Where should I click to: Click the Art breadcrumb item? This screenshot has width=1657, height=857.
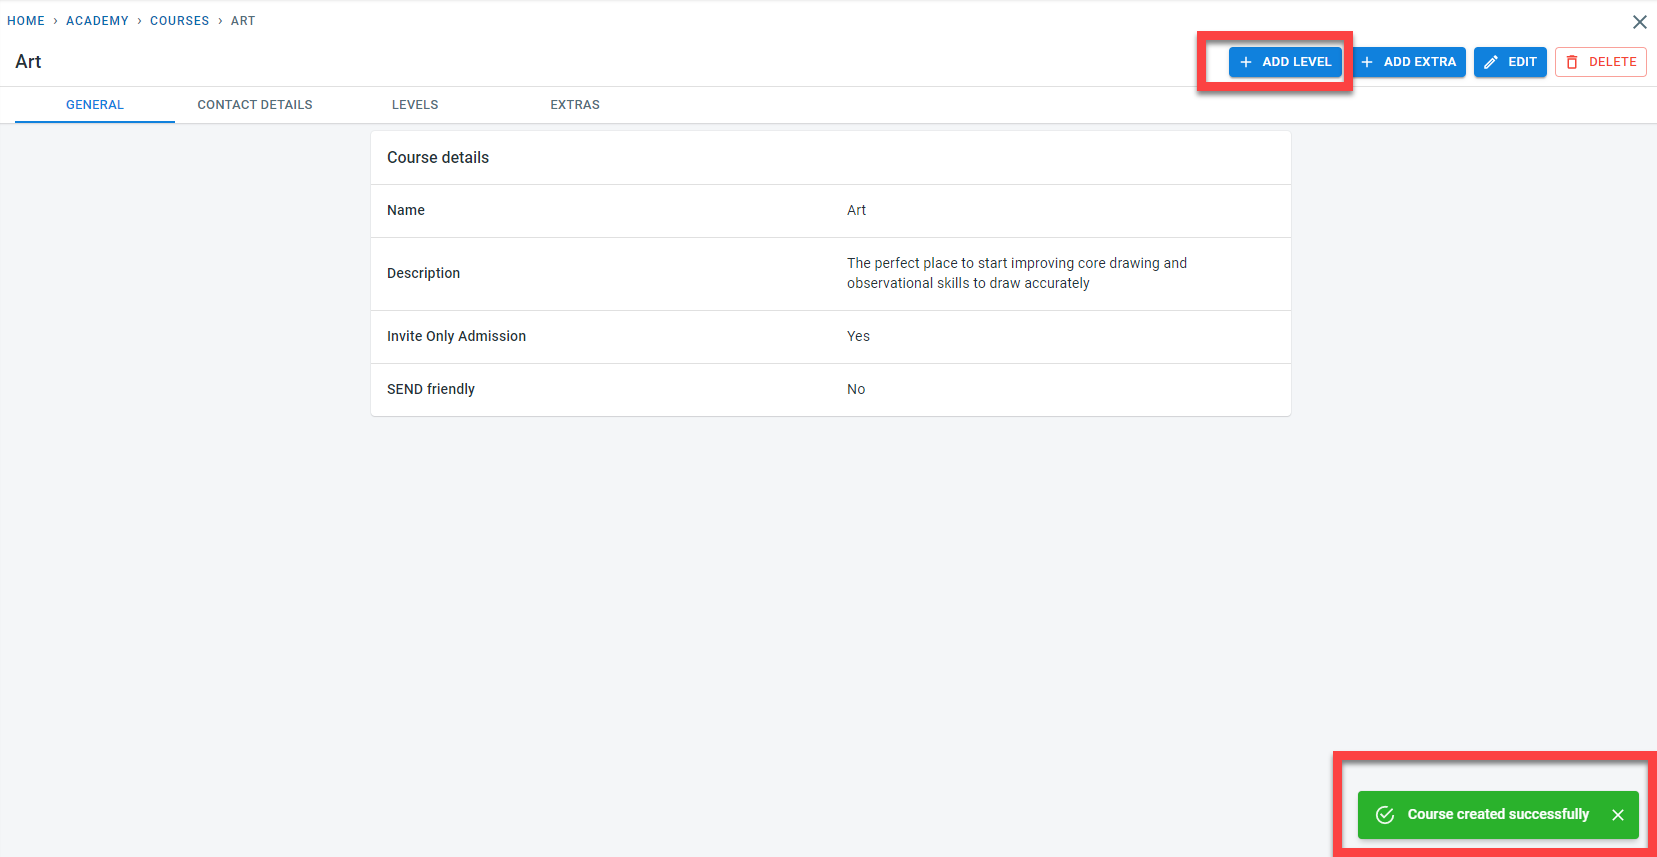(243, 21)
